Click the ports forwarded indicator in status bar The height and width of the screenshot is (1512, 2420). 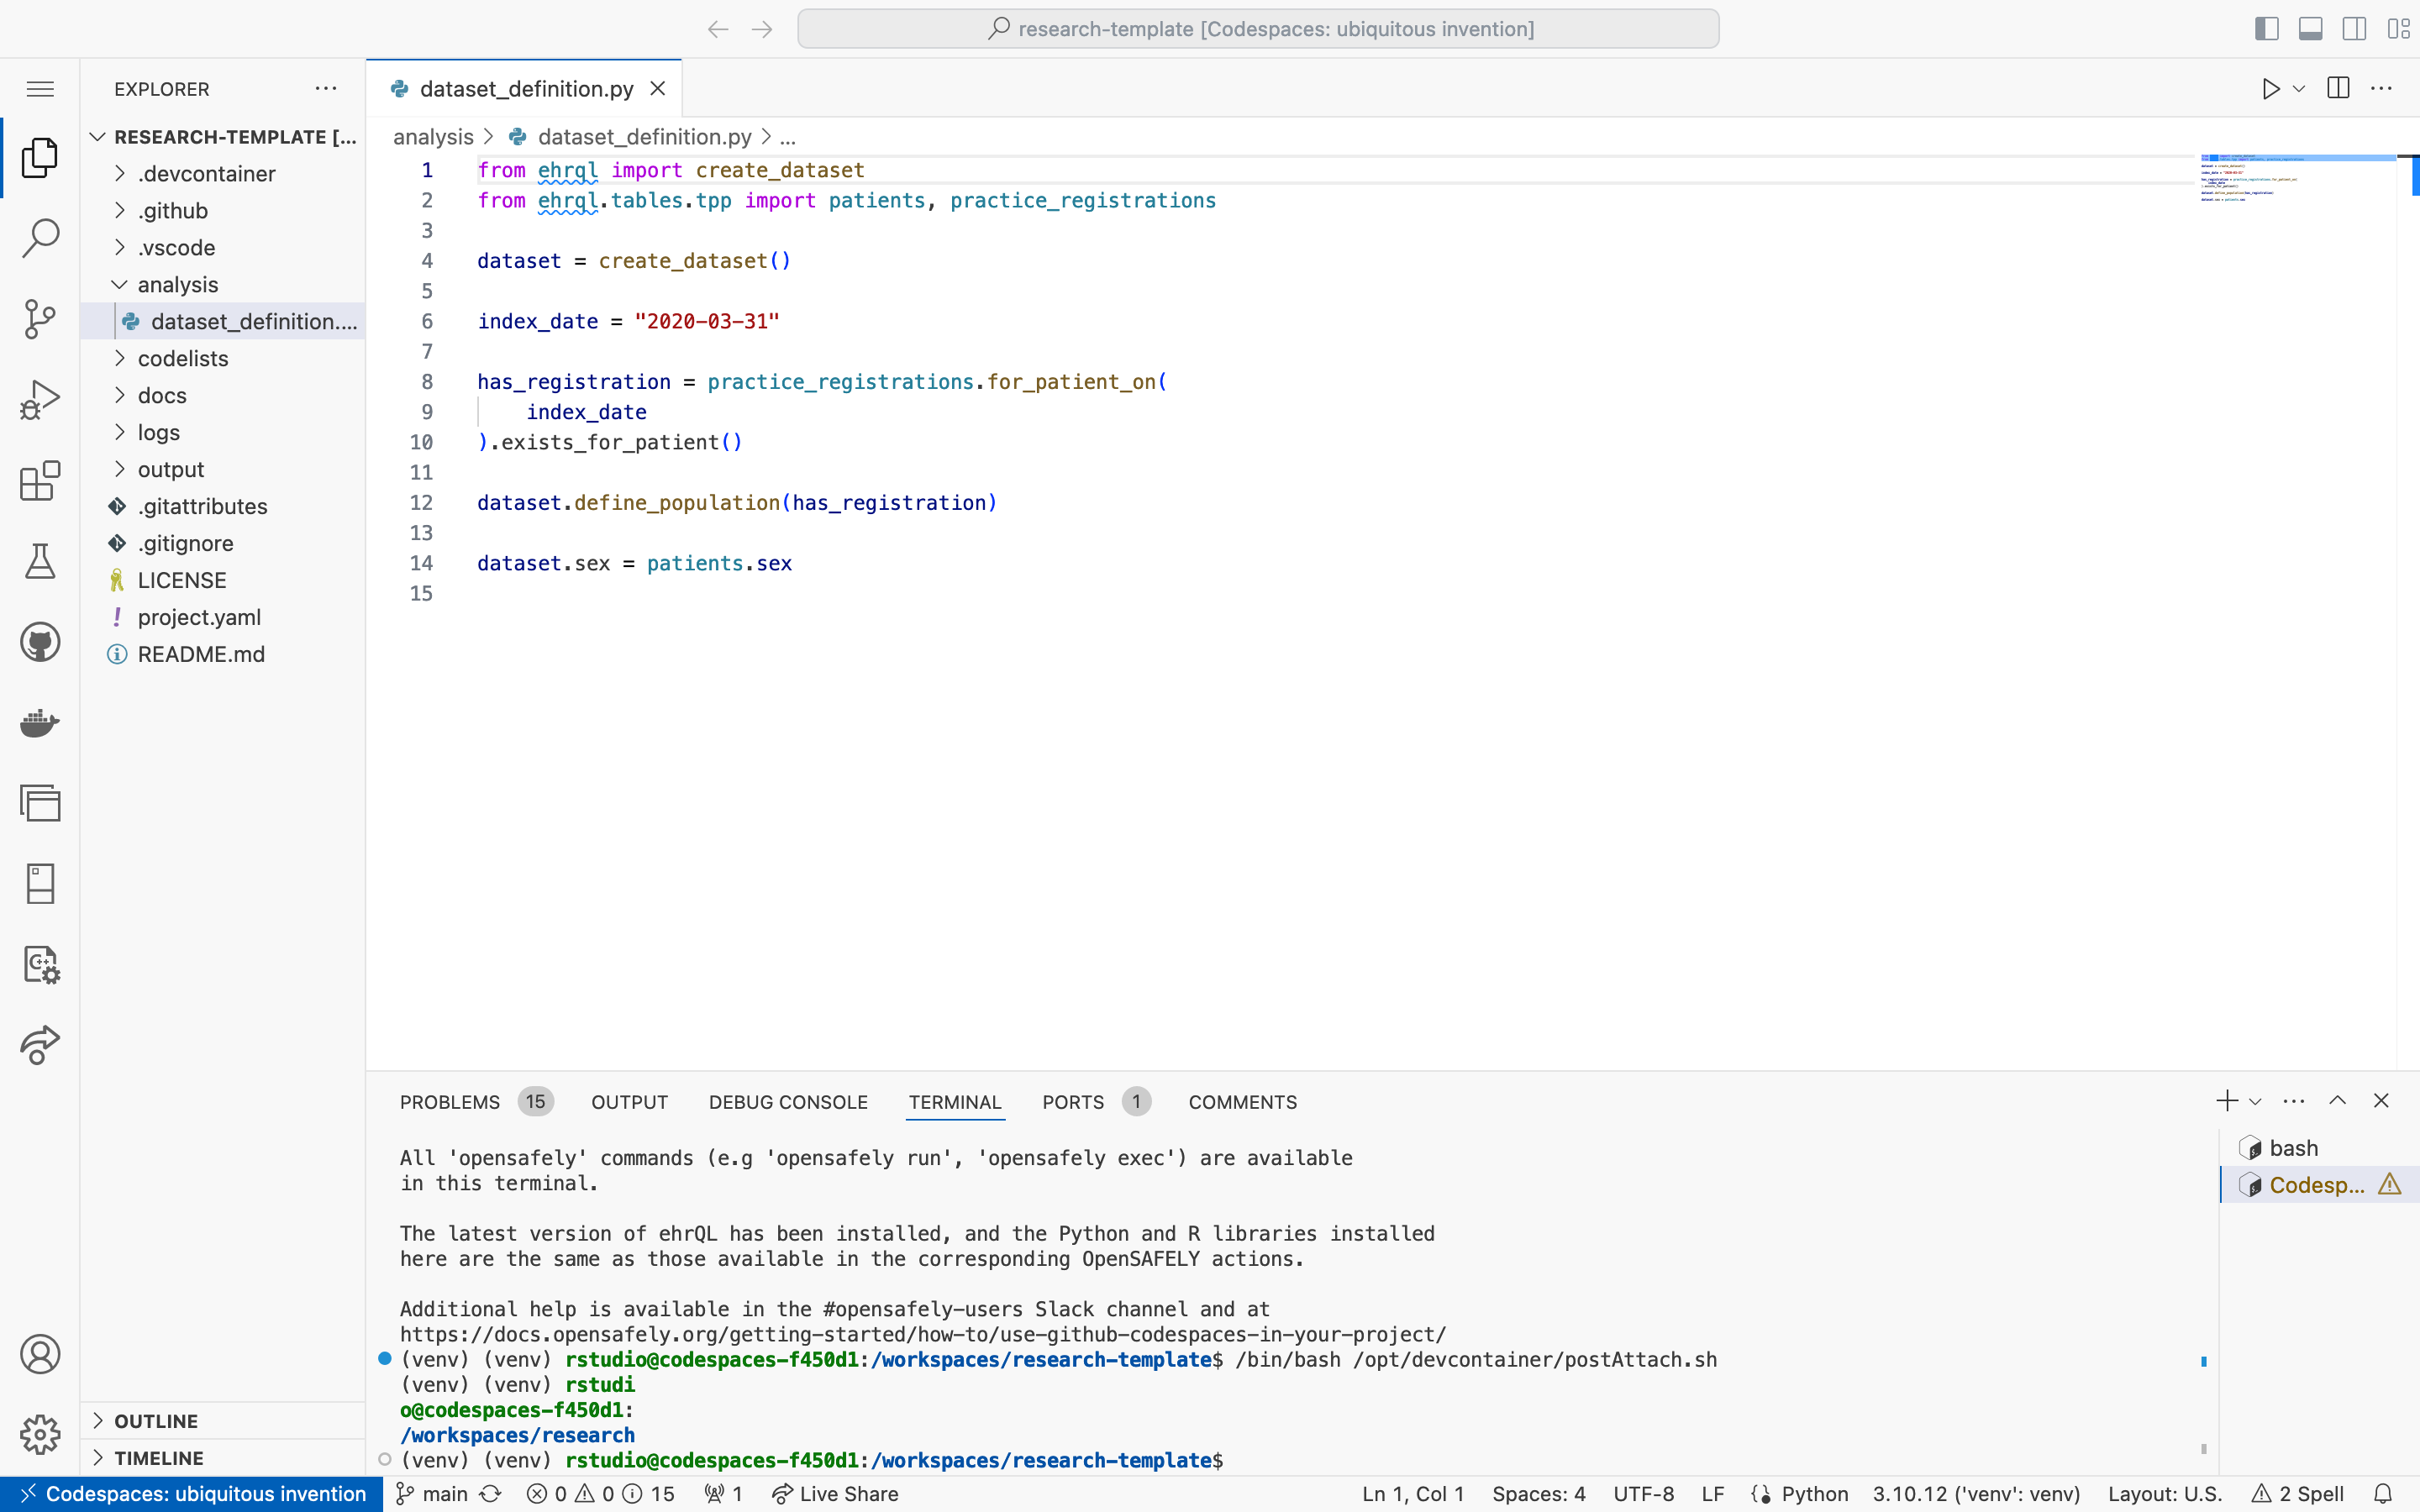(x=724, y=1494)
